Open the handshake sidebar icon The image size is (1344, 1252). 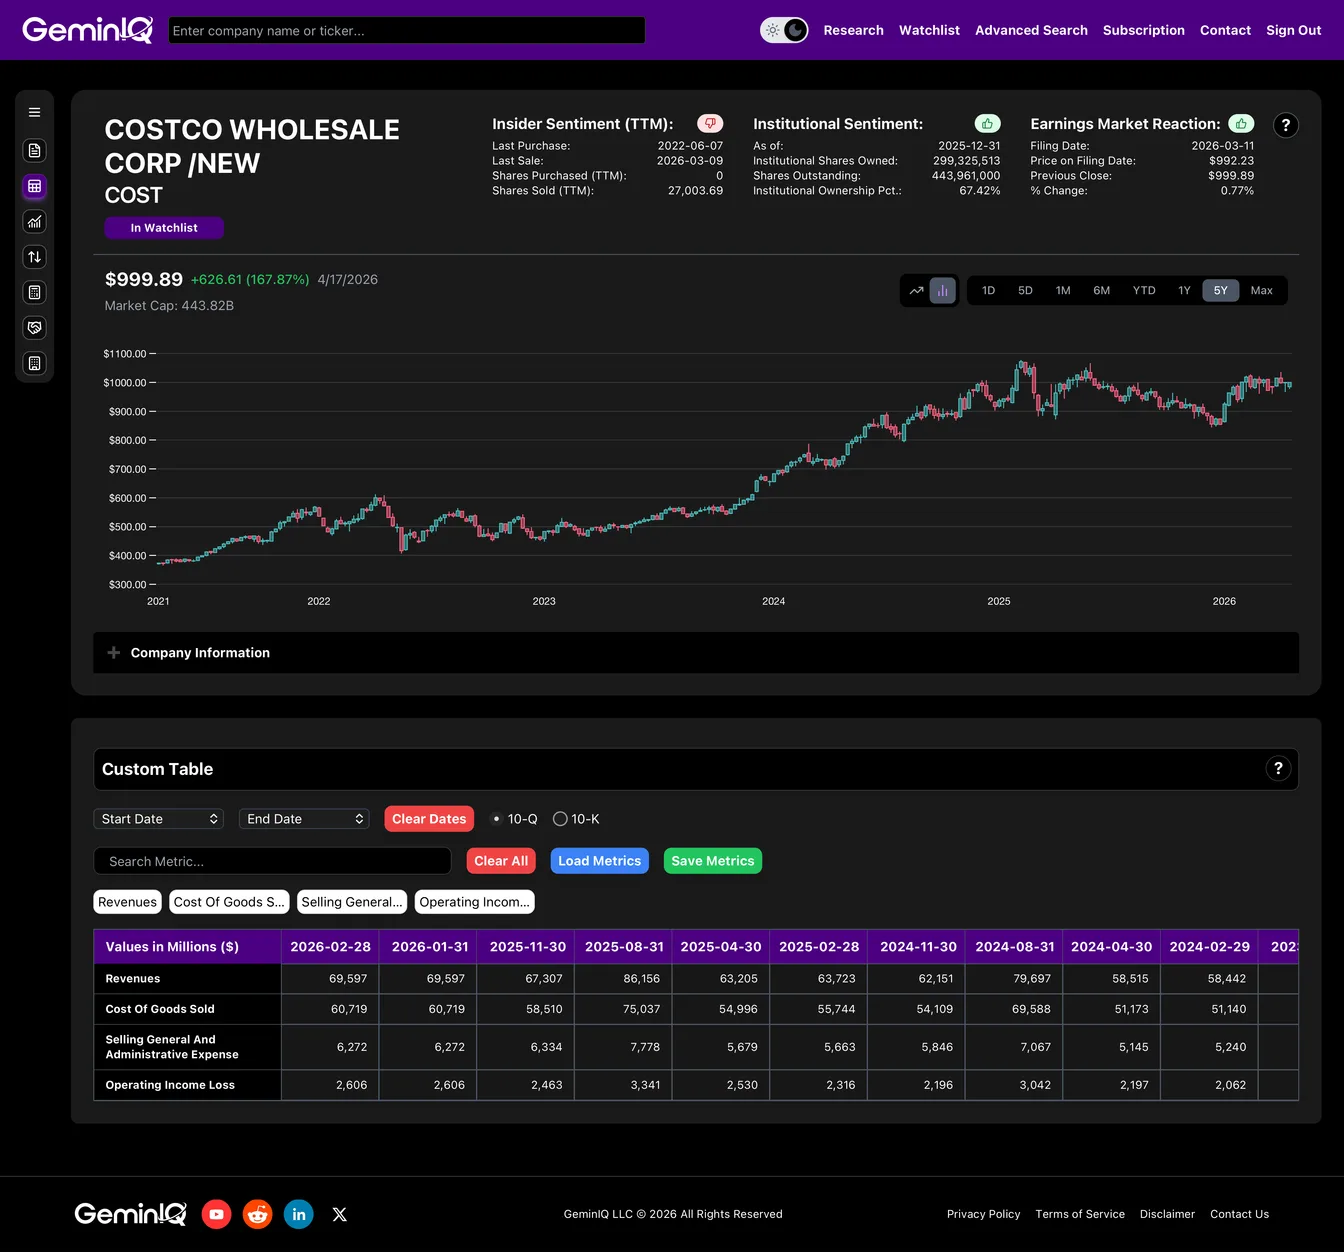tap(34, 328)
